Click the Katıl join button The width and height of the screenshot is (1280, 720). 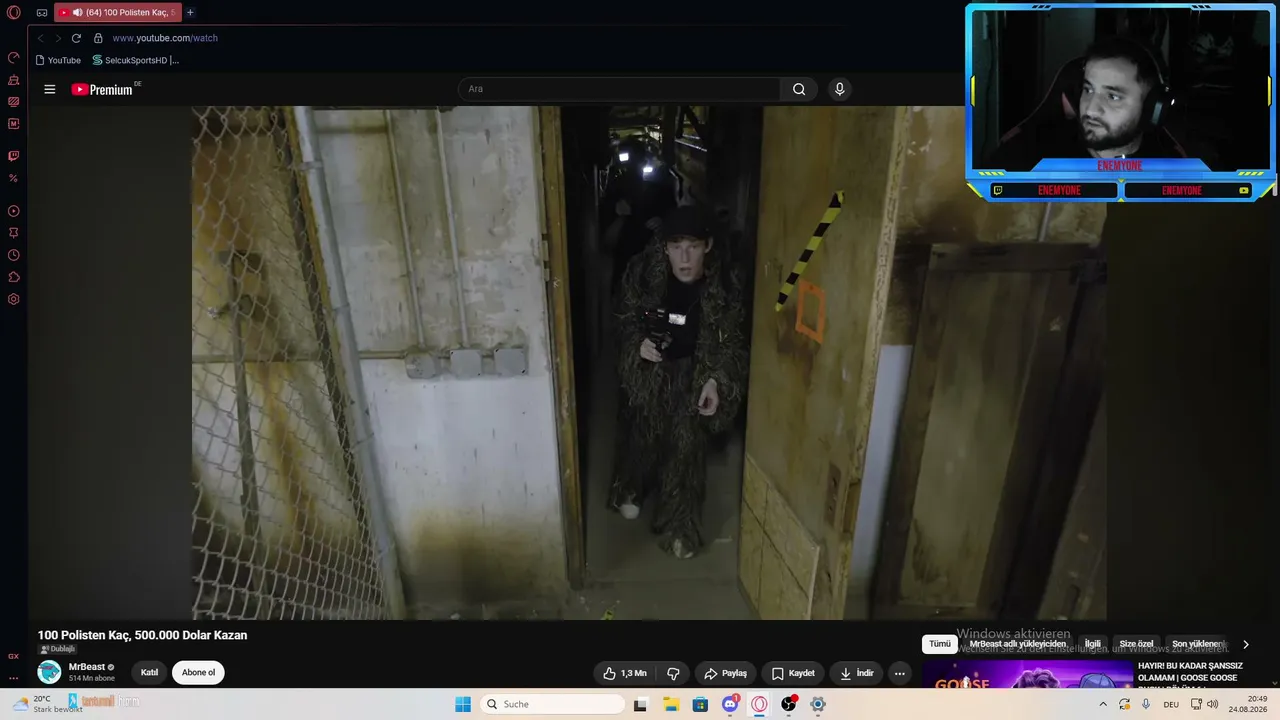coord(149,672)
